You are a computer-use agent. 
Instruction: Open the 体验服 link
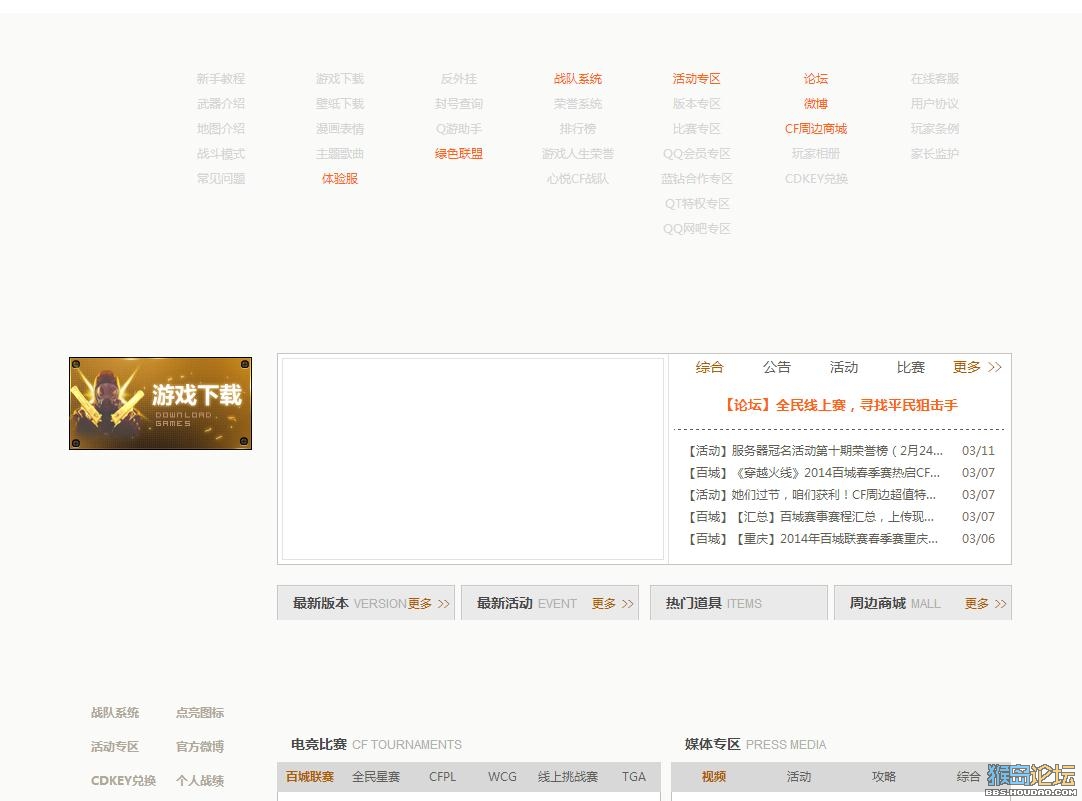340,179
